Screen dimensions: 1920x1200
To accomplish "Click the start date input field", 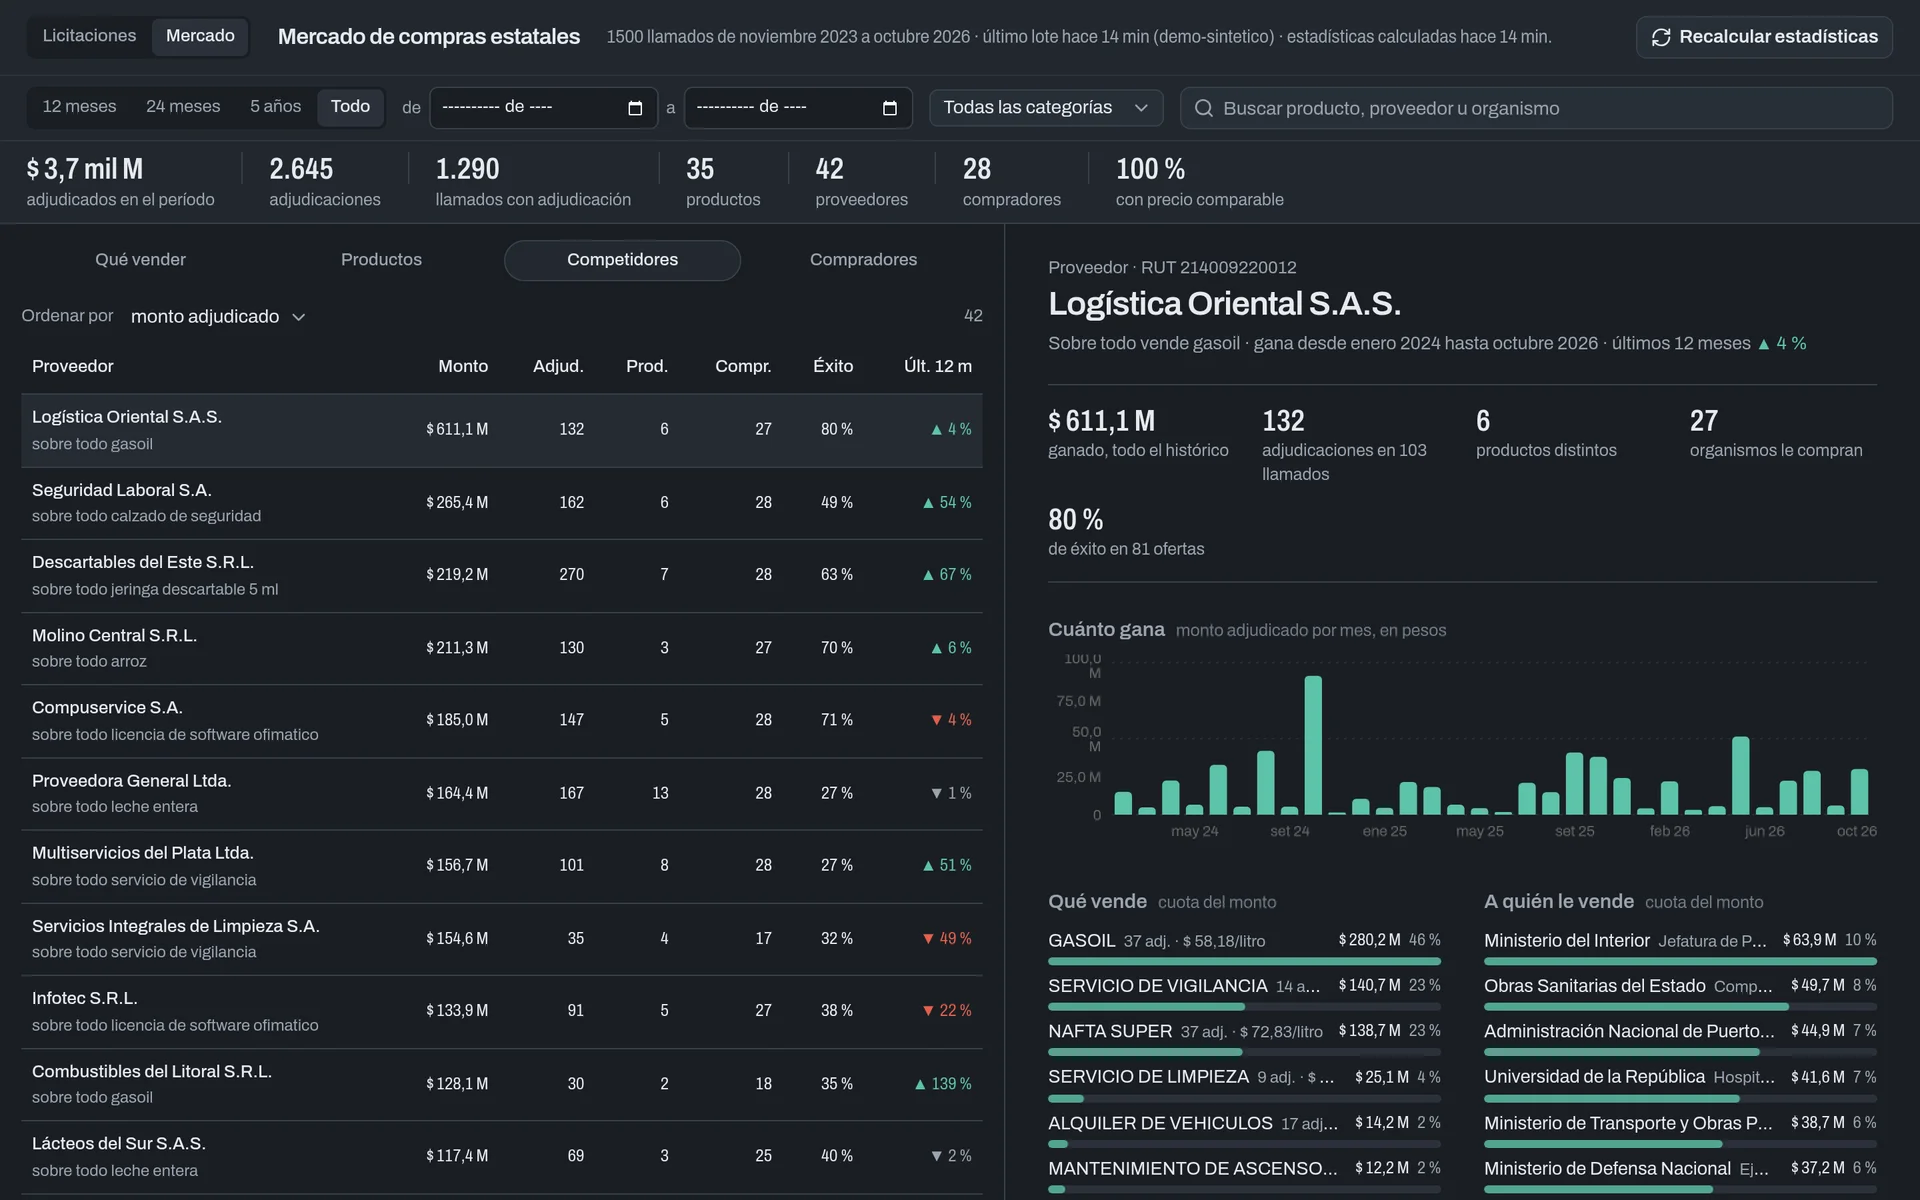I will [543, 108].
